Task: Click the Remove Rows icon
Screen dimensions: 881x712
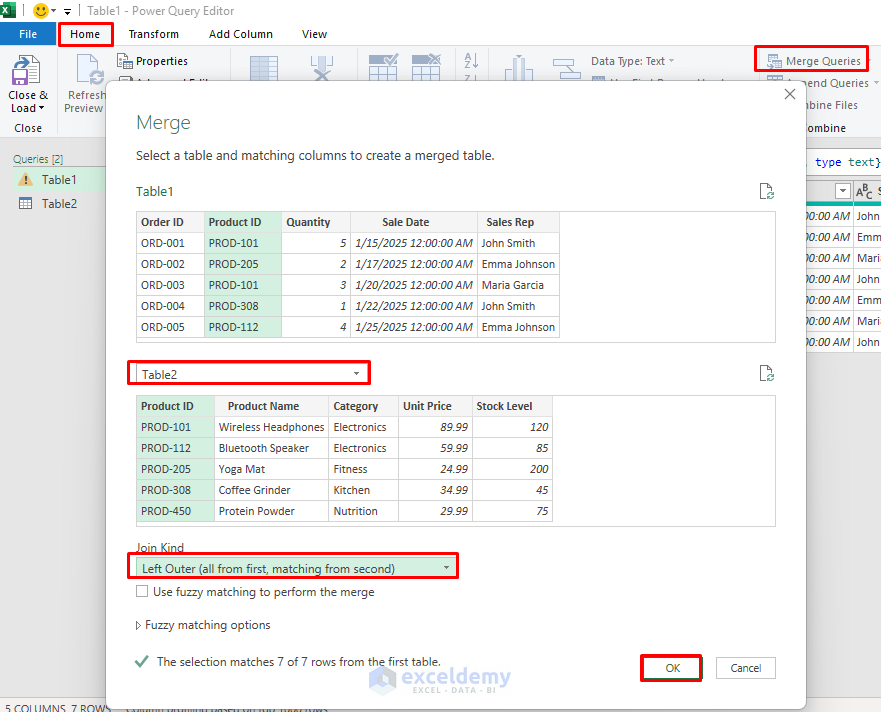Action: [x=426, y=67]
